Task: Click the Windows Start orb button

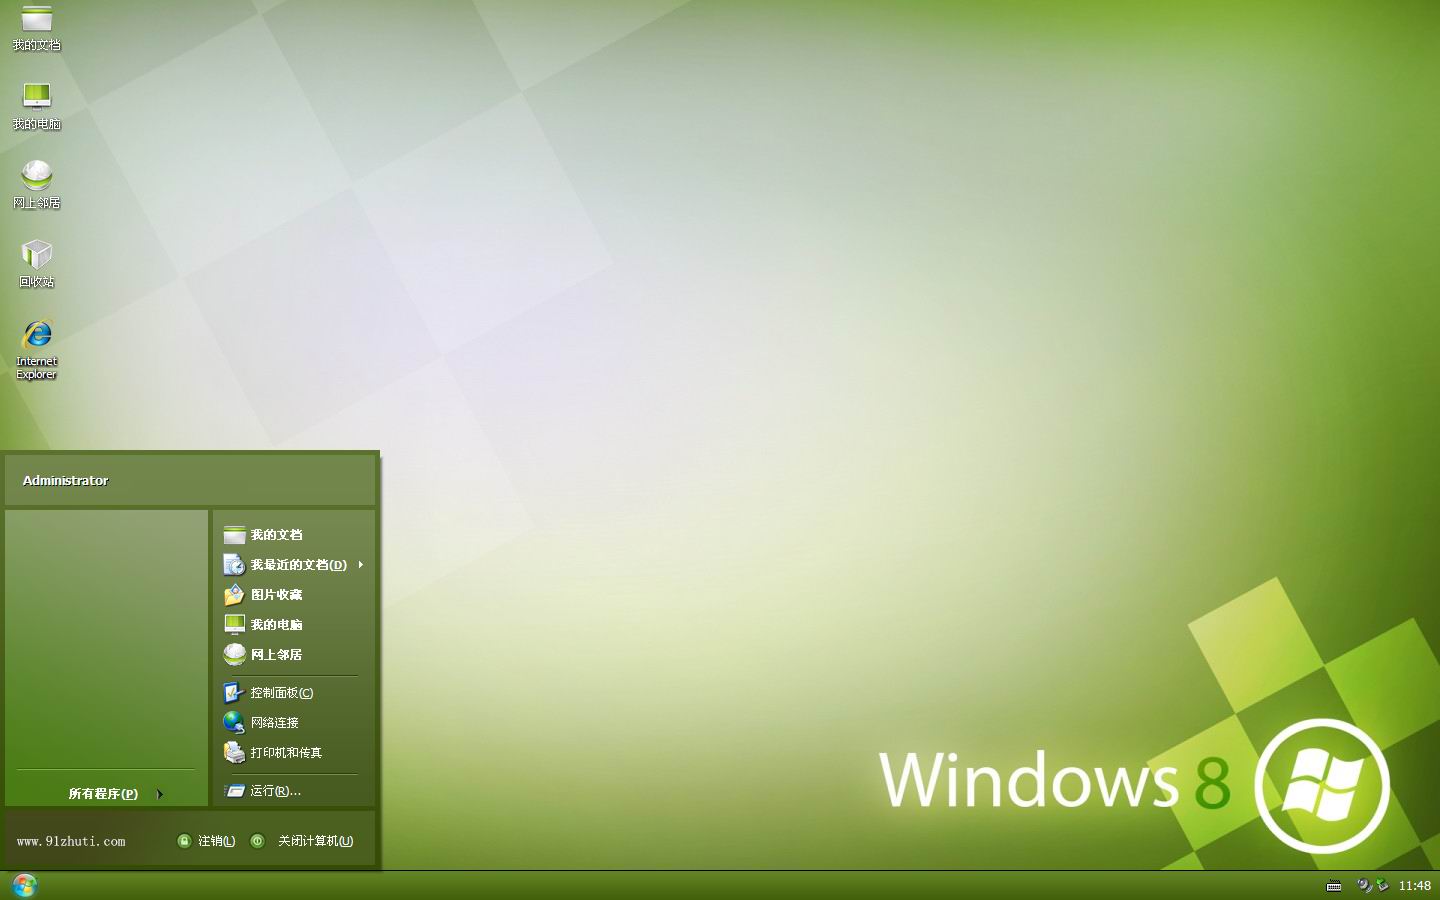Action: click(24, 885)
